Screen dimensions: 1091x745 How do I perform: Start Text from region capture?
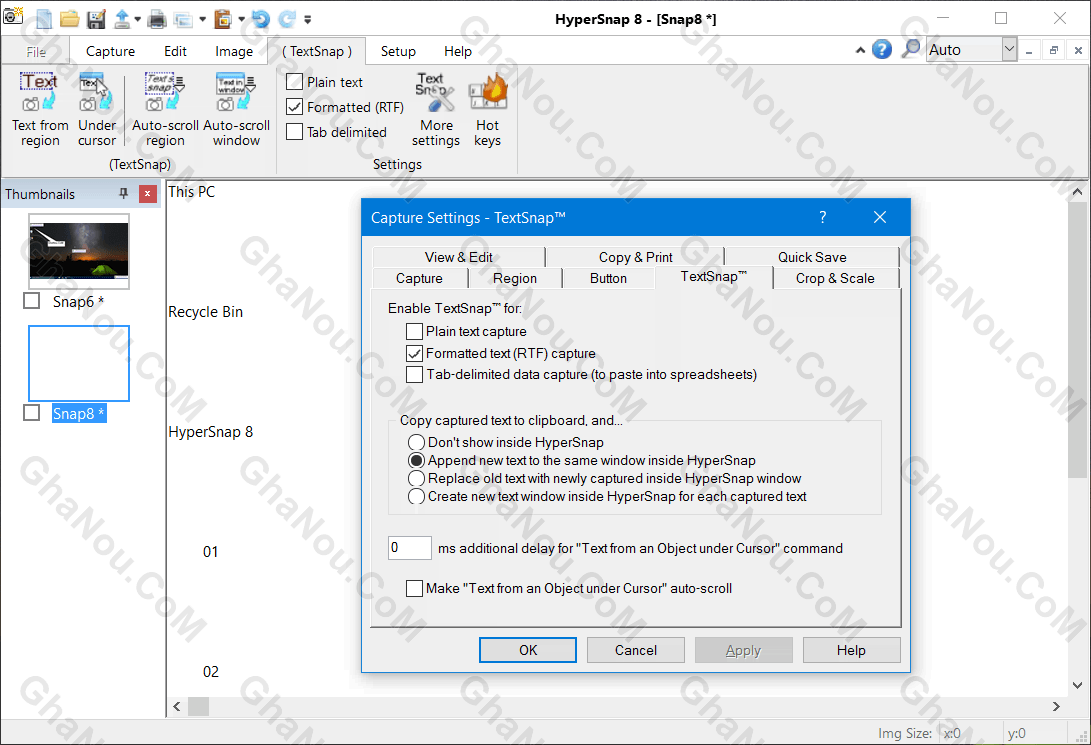tap(40, 110)
